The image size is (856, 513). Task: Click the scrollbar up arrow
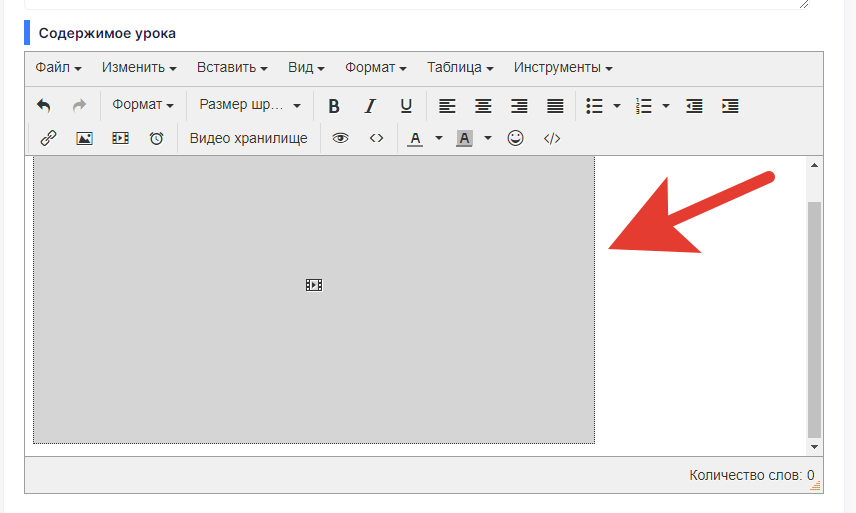(815, 165)
